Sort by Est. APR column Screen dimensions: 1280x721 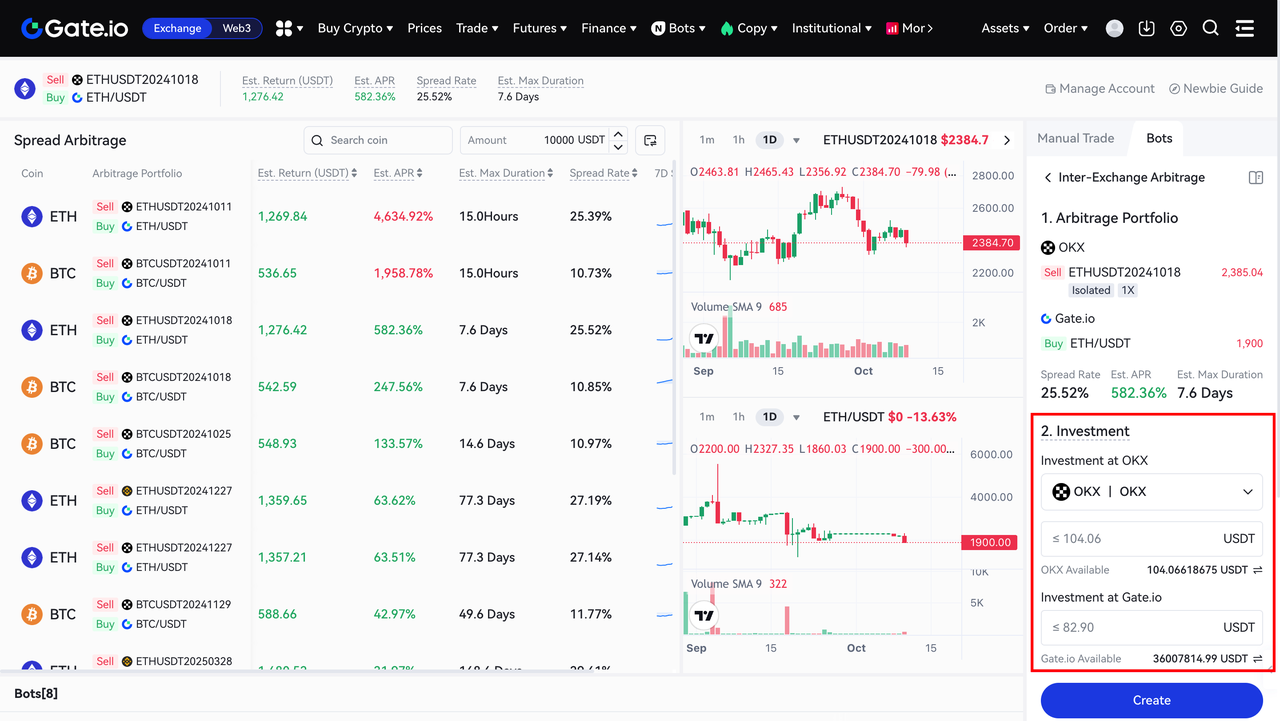[397, 173]
